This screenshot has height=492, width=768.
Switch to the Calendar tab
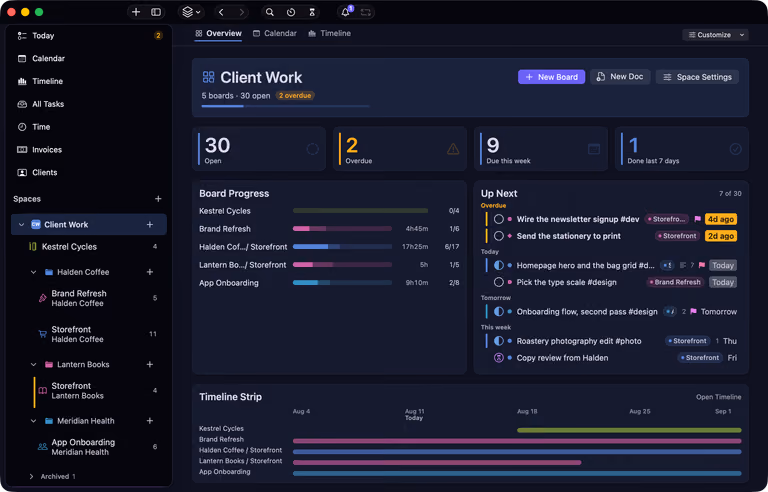[x=275, y=33]
